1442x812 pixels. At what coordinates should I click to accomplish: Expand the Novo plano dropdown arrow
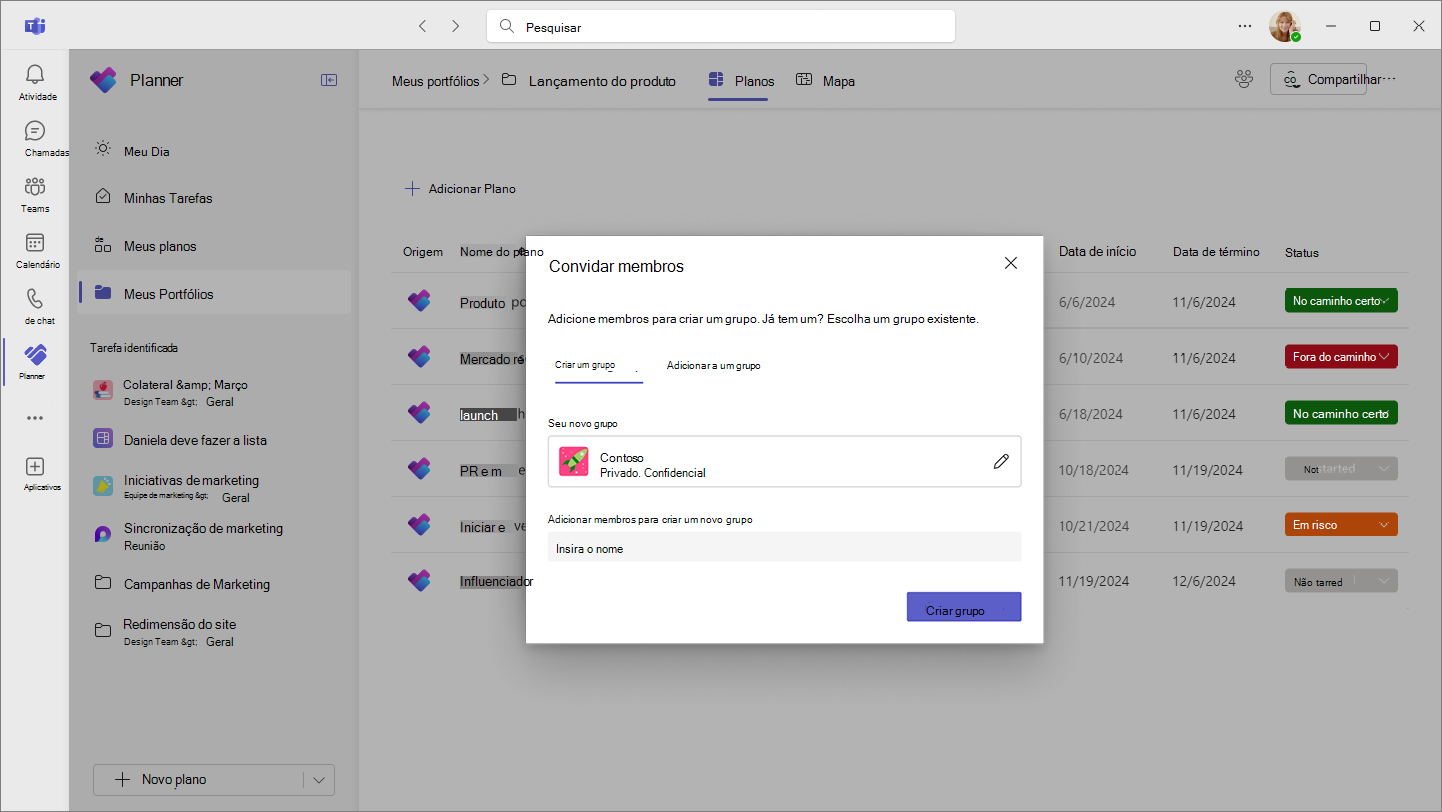[x=319, y=780]
